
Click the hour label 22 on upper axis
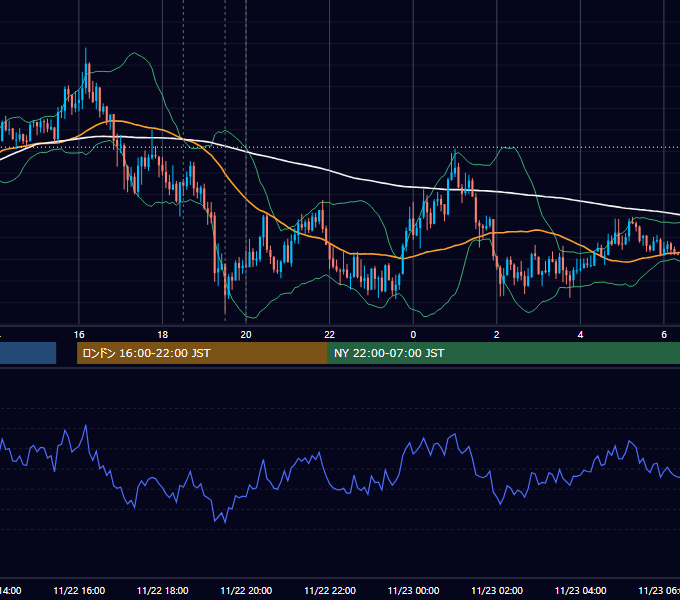pos(330,335)
